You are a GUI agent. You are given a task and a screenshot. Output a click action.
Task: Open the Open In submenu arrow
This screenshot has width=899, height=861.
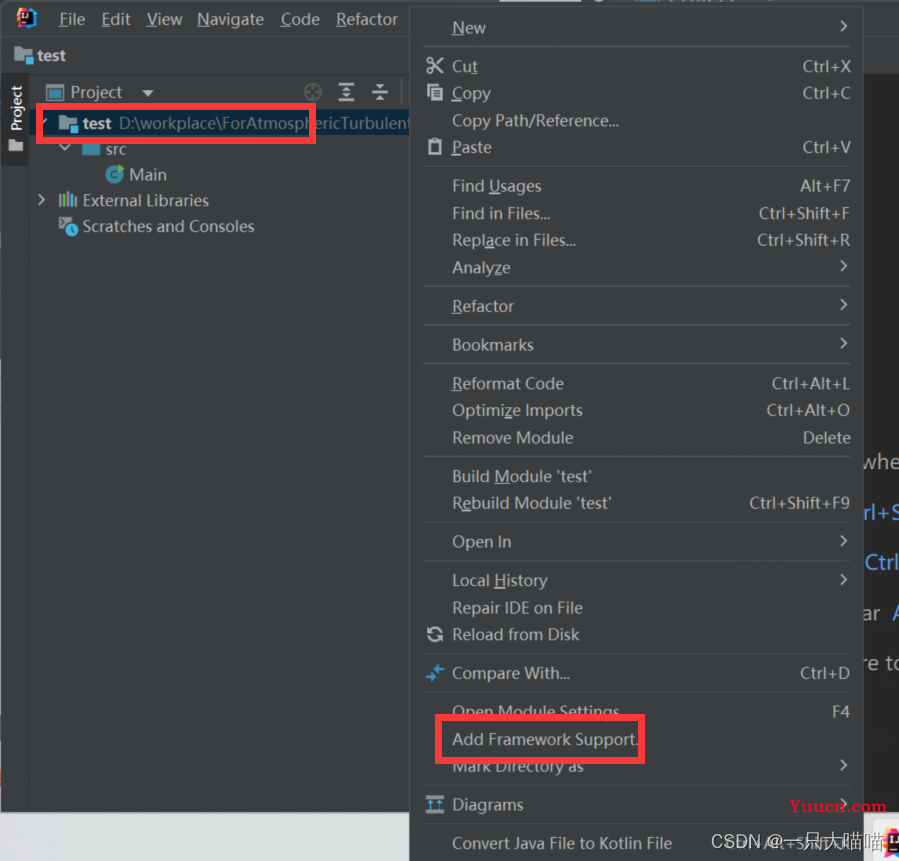[843, 541]
